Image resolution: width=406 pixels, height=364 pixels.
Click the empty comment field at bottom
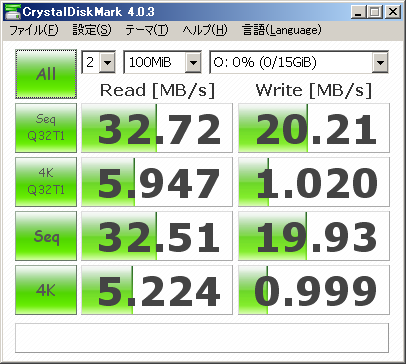point(202,338)
